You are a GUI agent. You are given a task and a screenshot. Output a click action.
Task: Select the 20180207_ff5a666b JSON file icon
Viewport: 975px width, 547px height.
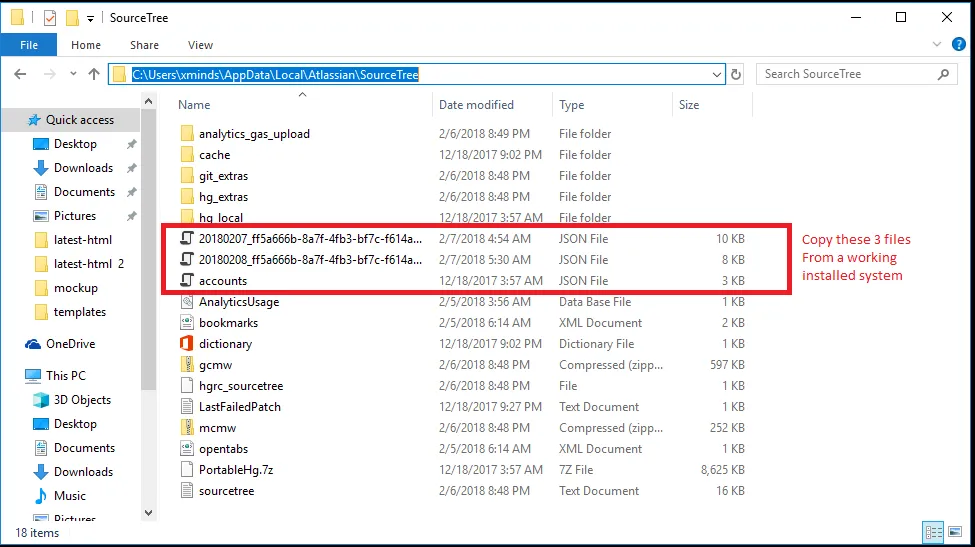187,239
